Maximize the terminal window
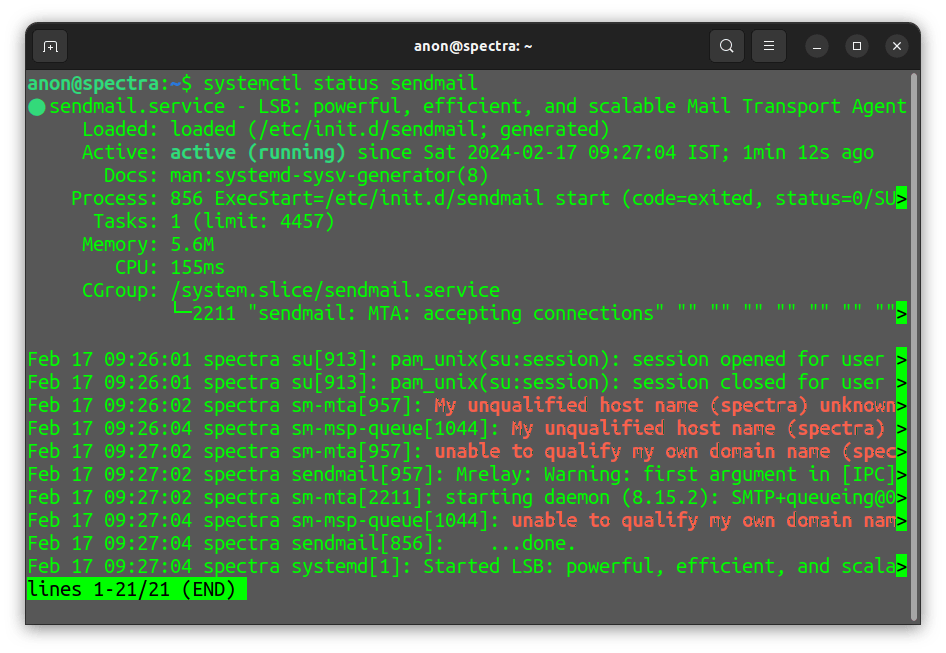Viewport: 946px width, 653px height. (x=857, y=46)
